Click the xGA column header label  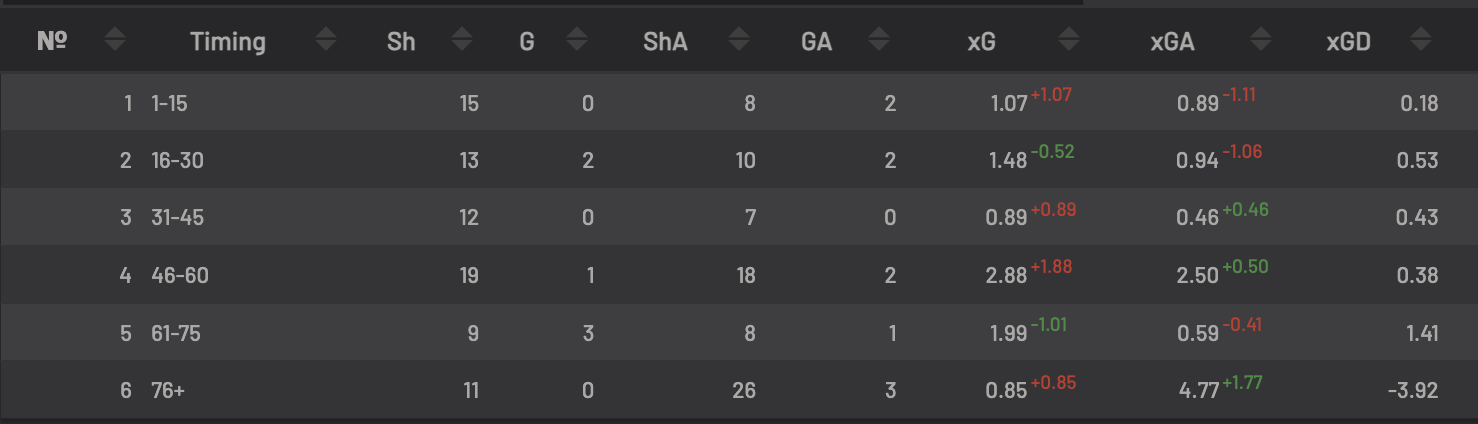(x=1172, y=42)
